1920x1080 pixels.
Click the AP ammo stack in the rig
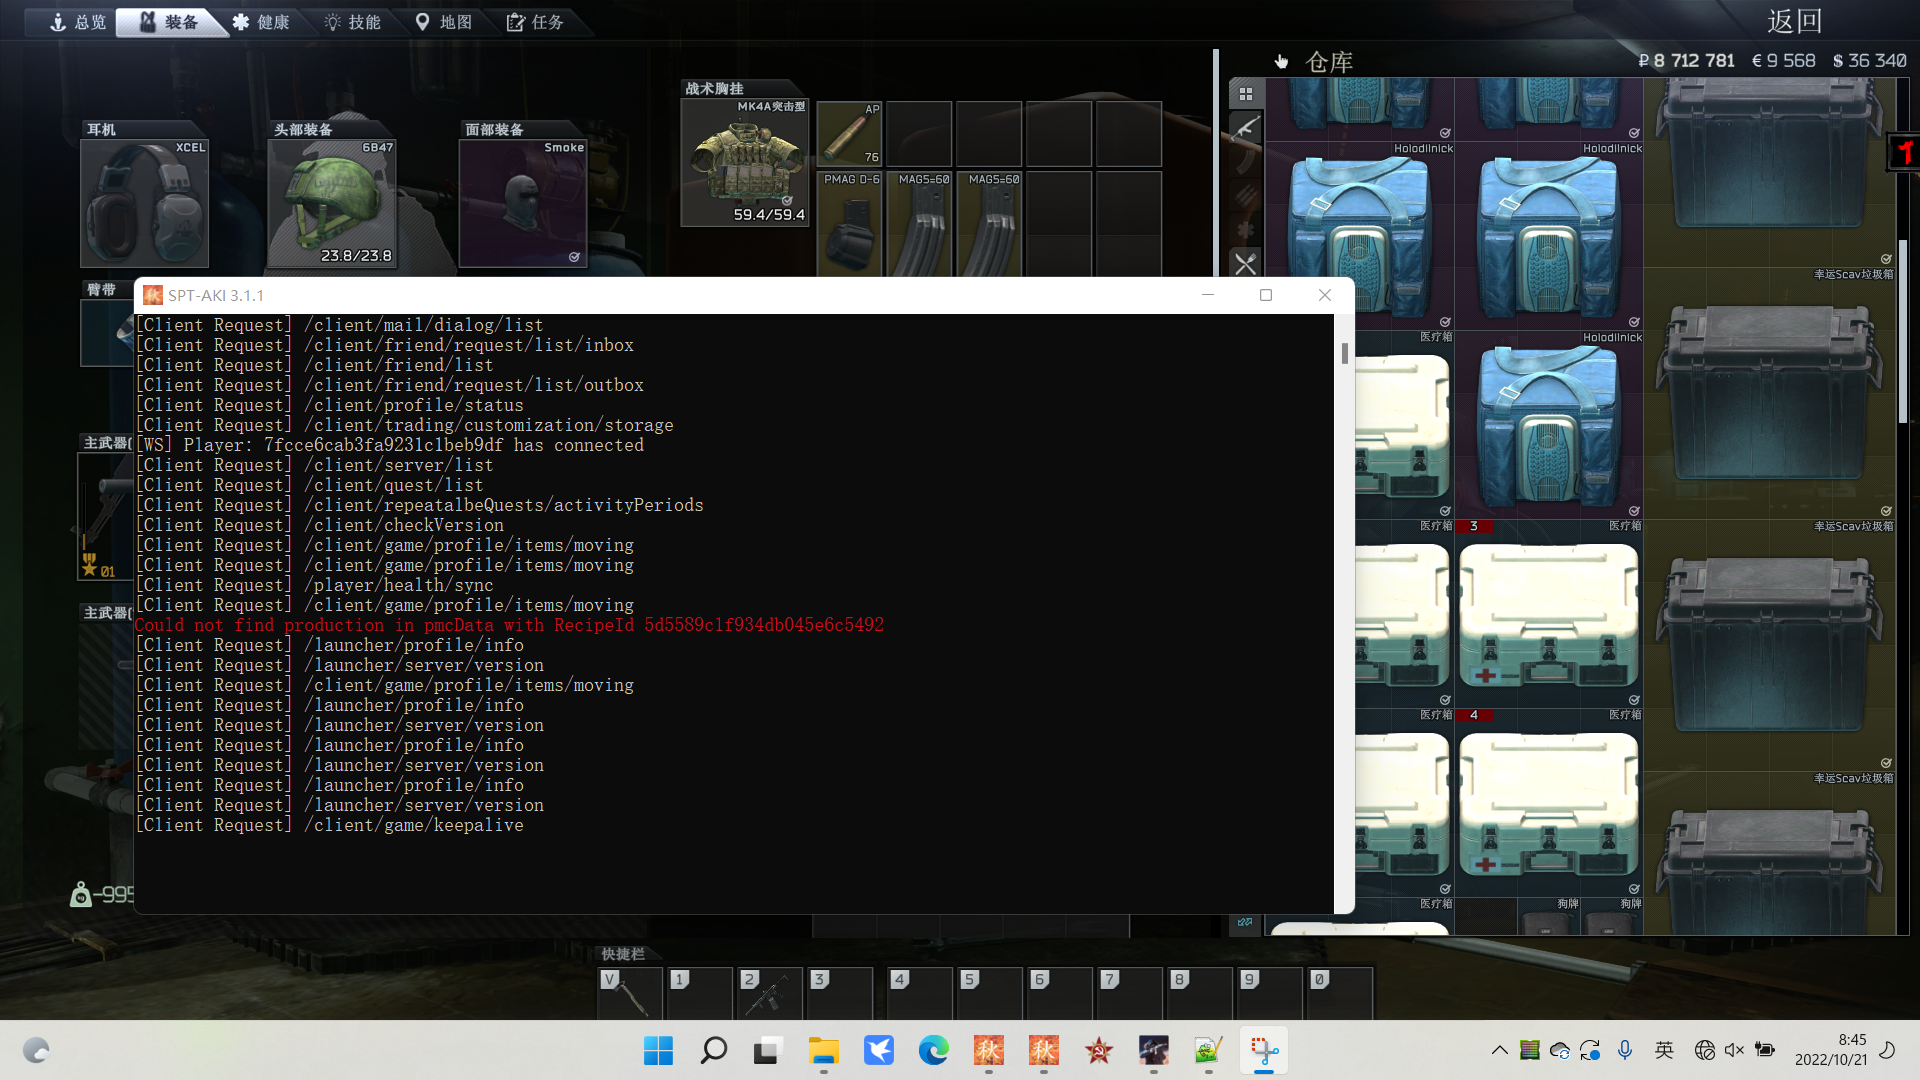tap(849, 133)
